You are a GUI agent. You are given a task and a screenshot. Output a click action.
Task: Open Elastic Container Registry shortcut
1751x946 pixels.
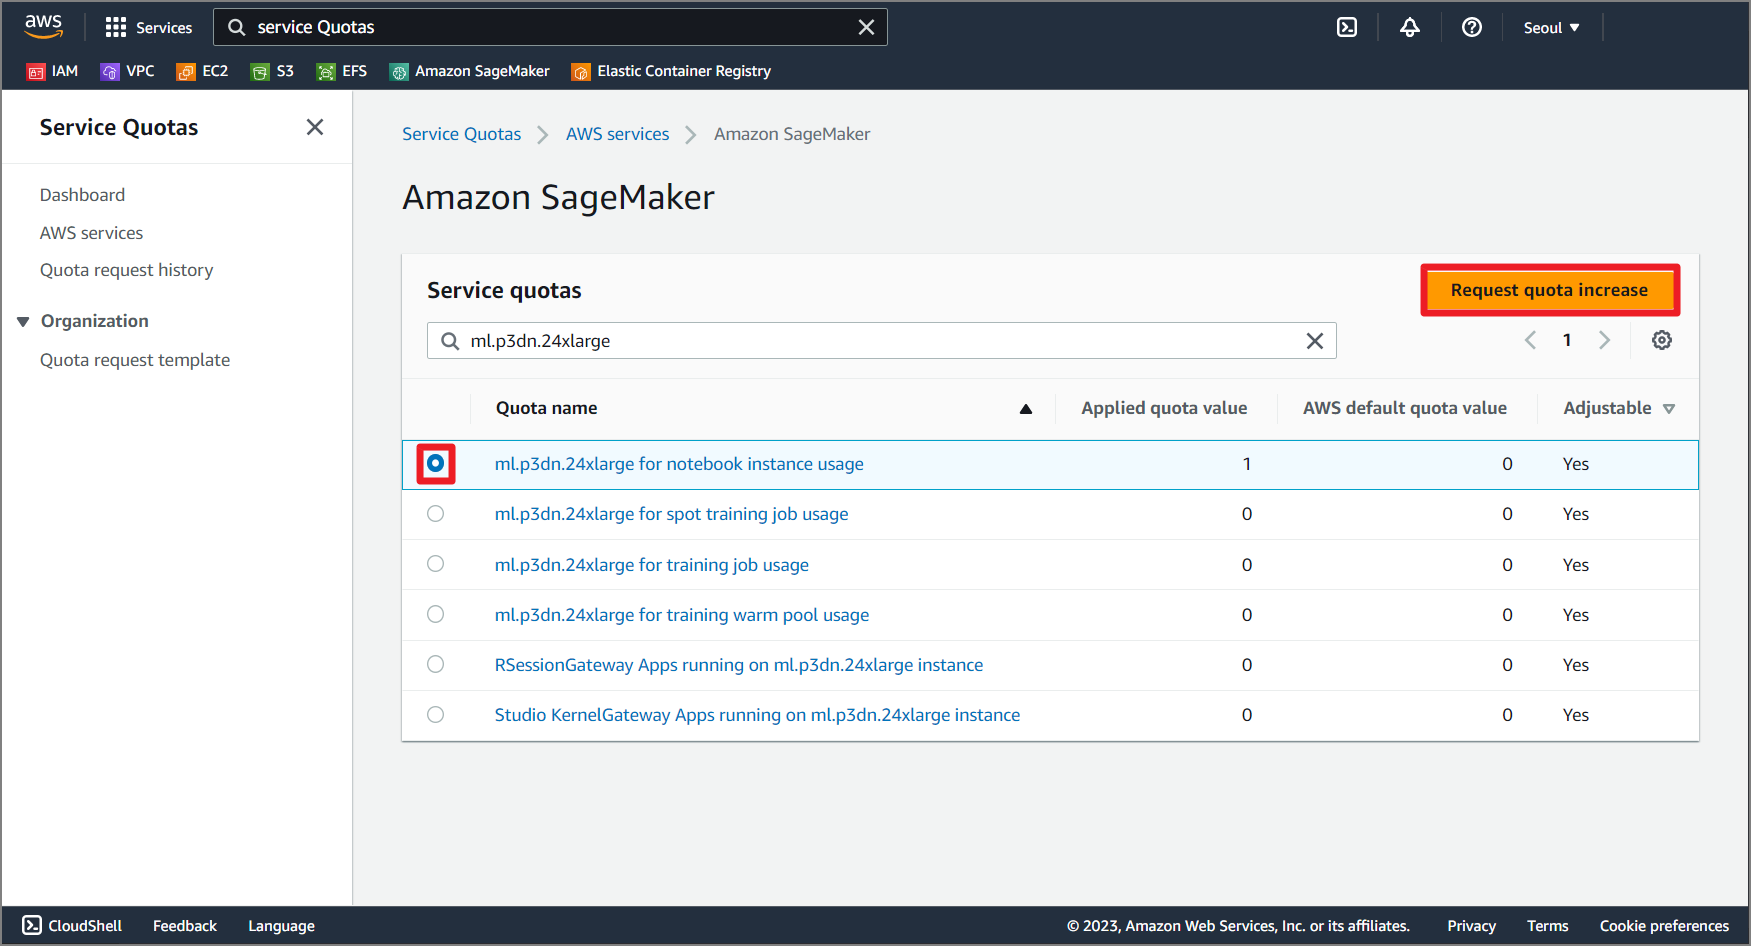point(672,71)
